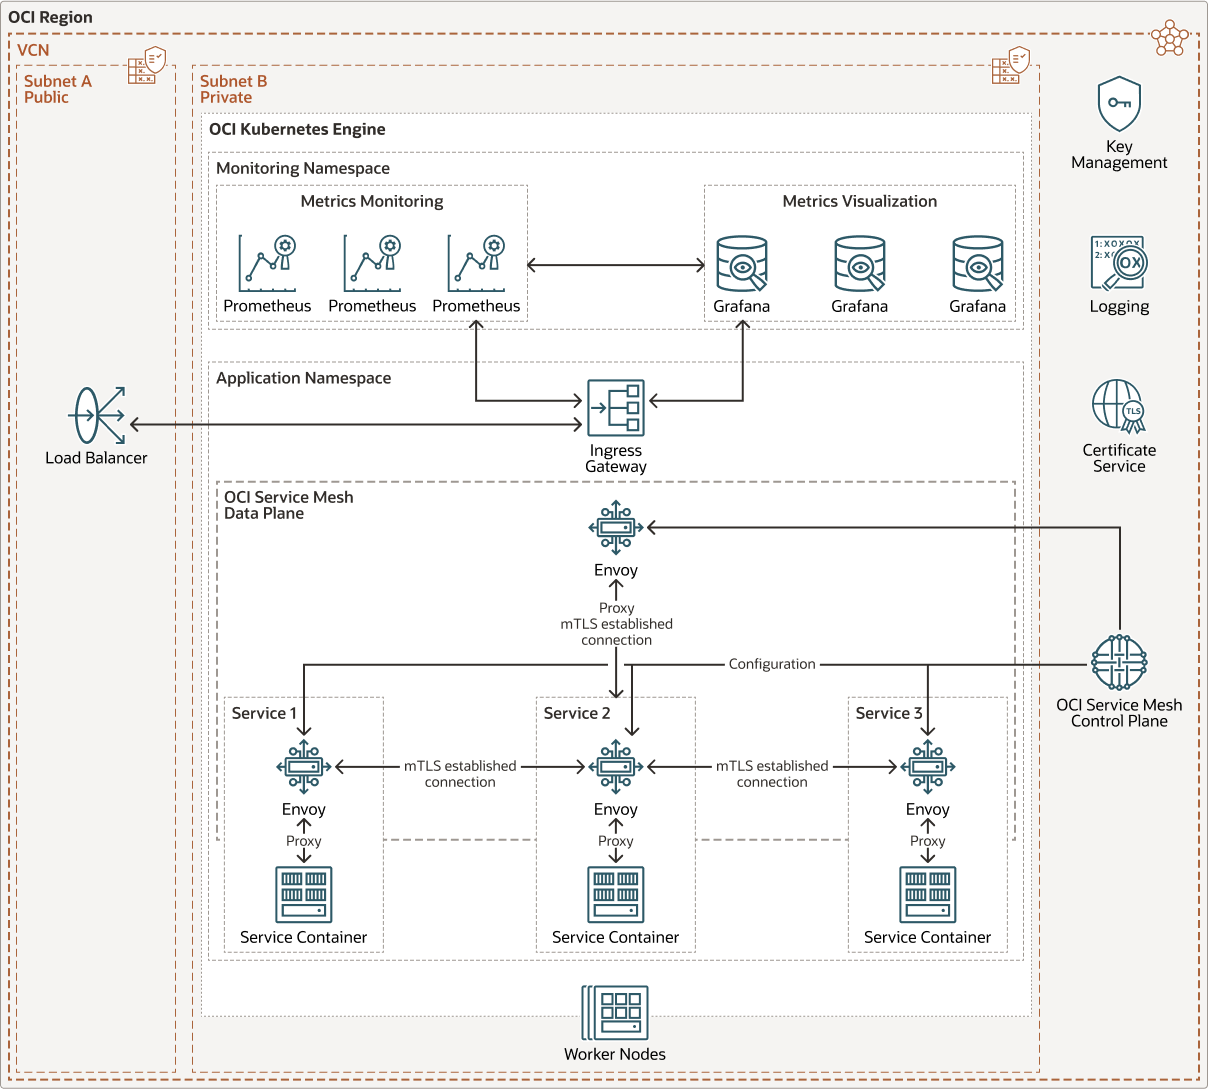1208x1089 pixels.
Task: Select the Application Namespace label
Action: coord(305,378)
